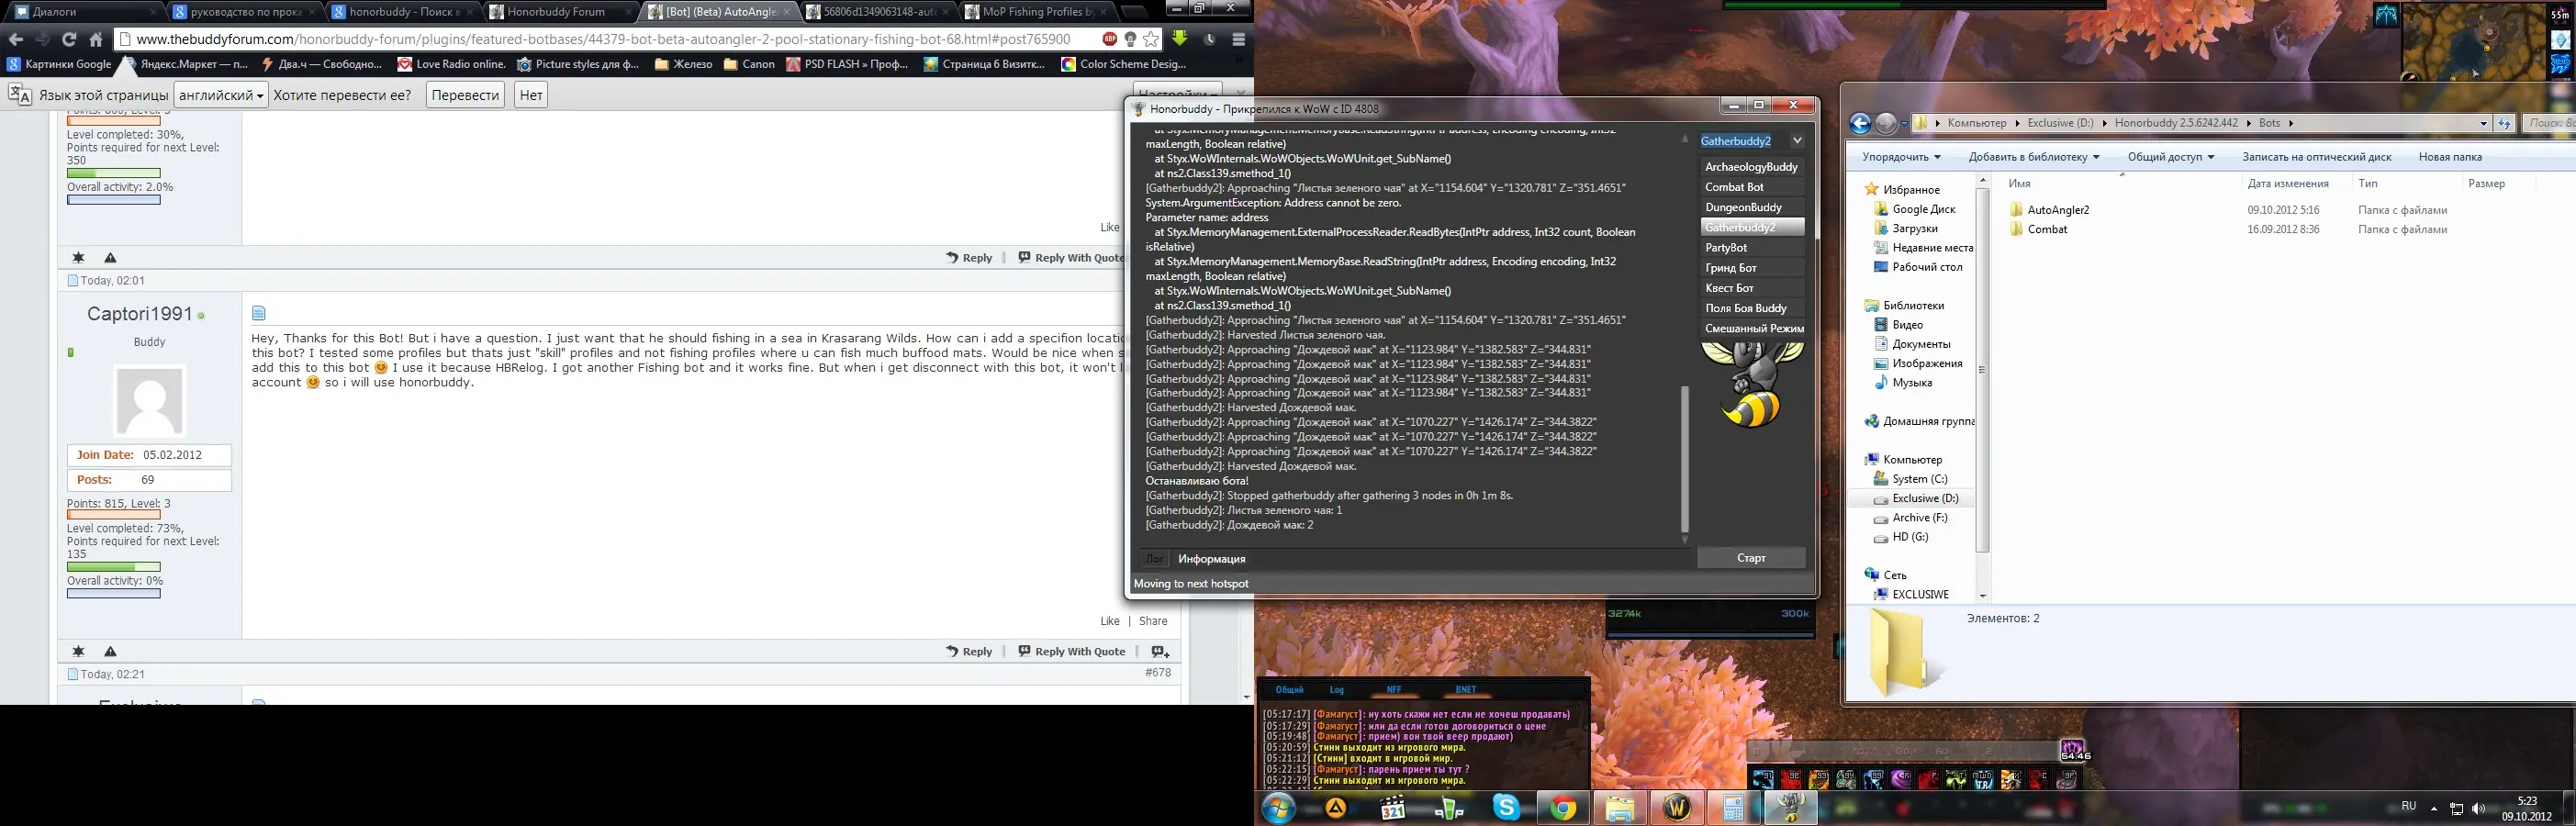Expand the Gatherbuddy2 bot selection dropdown
Viewport: 2576px width, 826px height.
tap(1796, 141)
